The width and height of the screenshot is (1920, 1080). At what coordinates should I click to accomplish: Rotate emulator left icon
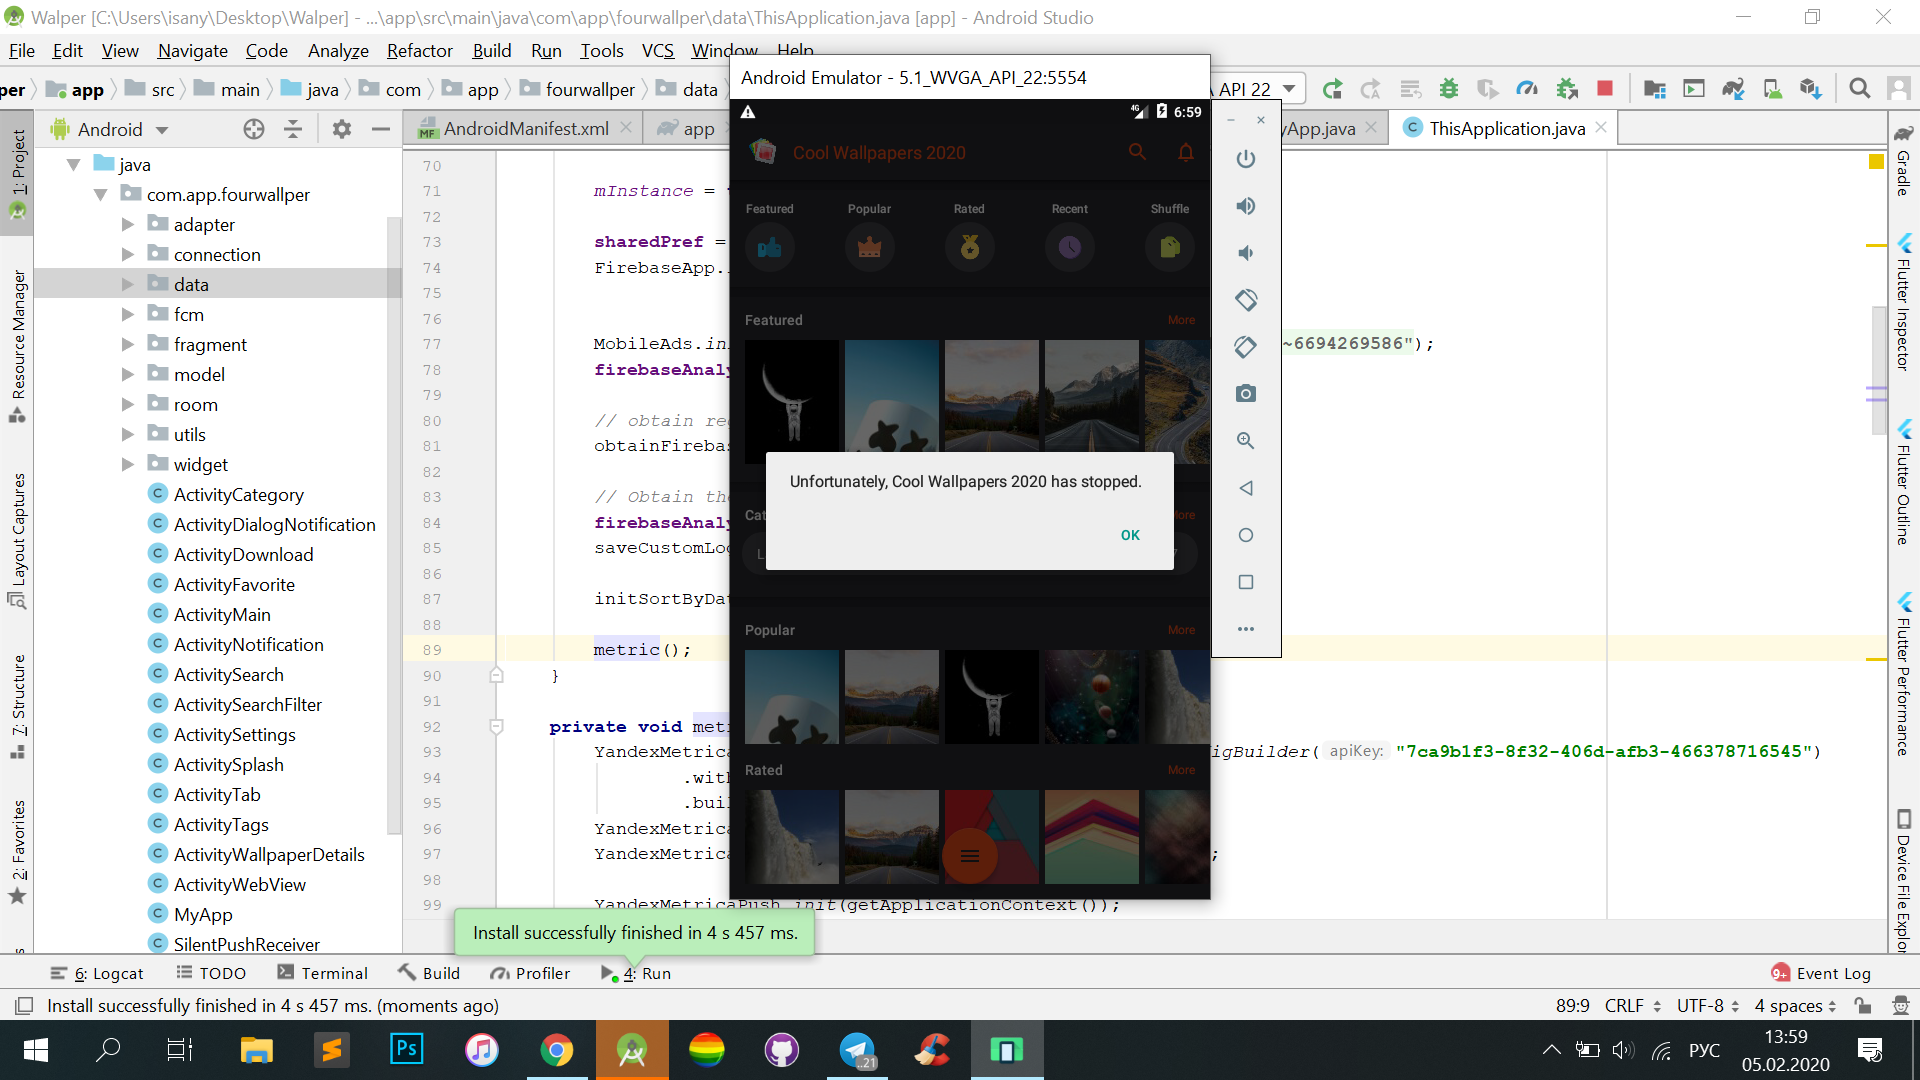click(1245, 300)
